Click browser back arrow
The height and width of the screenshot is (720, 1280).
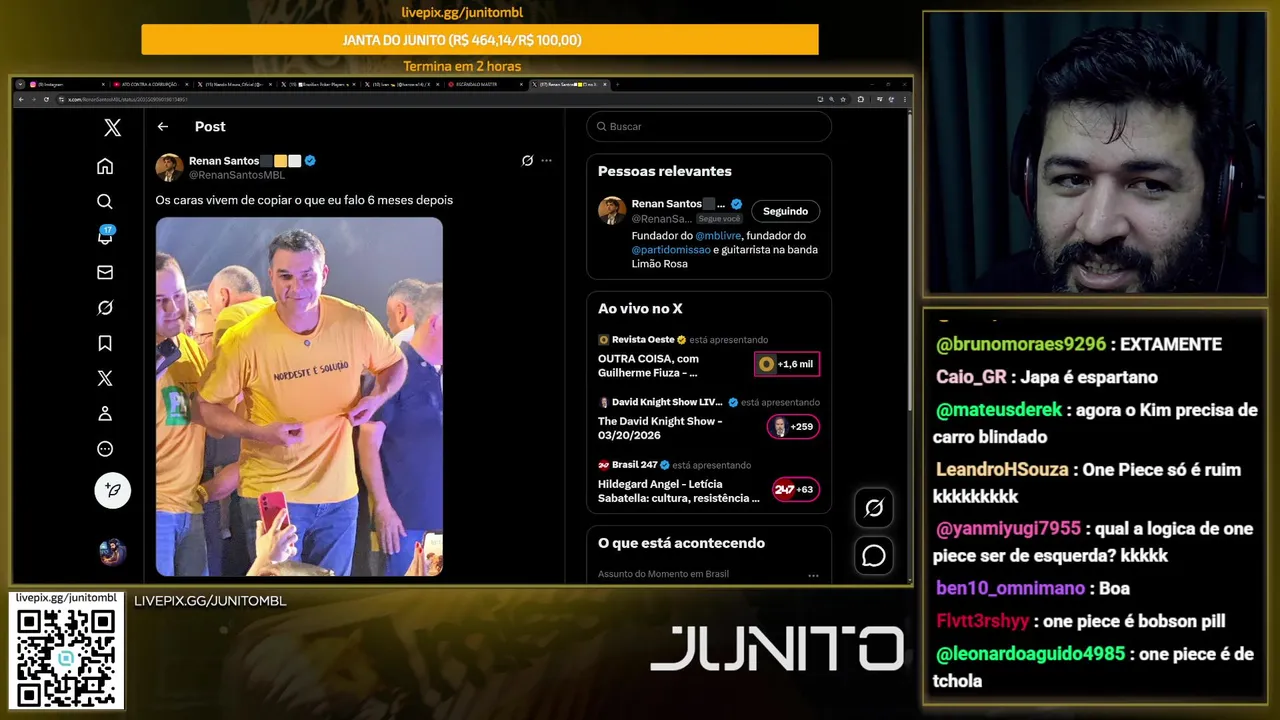[x=20, y=99]
